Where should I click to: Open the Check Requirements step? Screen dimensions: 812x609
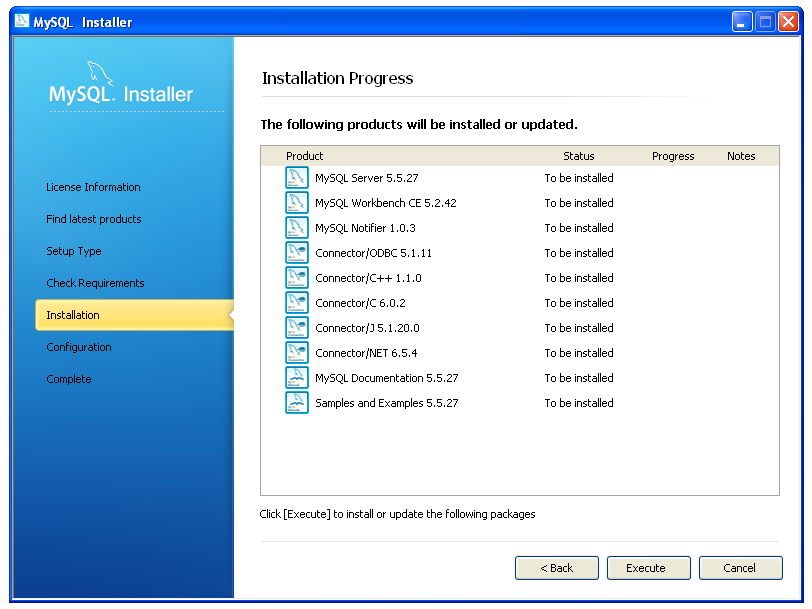(x=95, y=283)
